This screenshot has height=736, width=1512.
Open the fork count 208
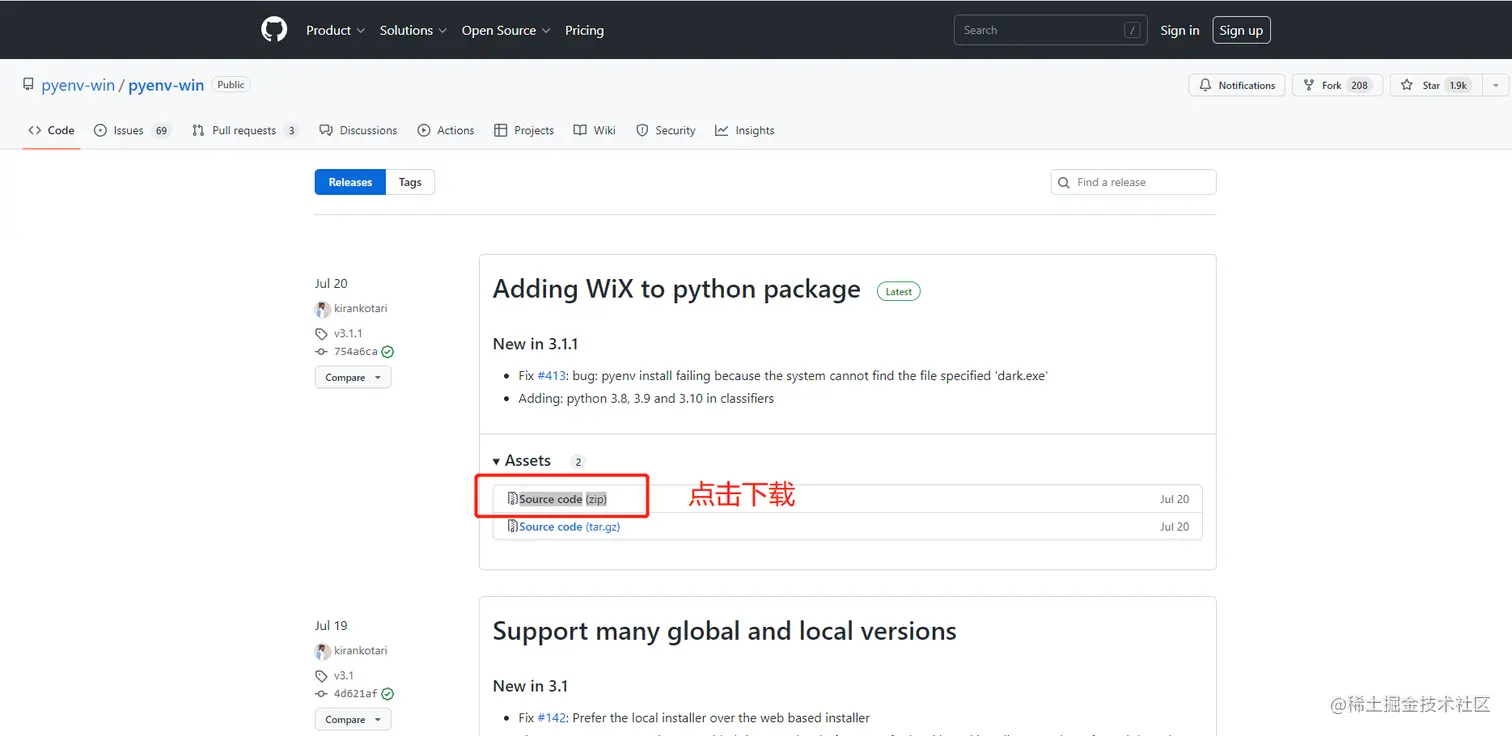pos(1359,86)
